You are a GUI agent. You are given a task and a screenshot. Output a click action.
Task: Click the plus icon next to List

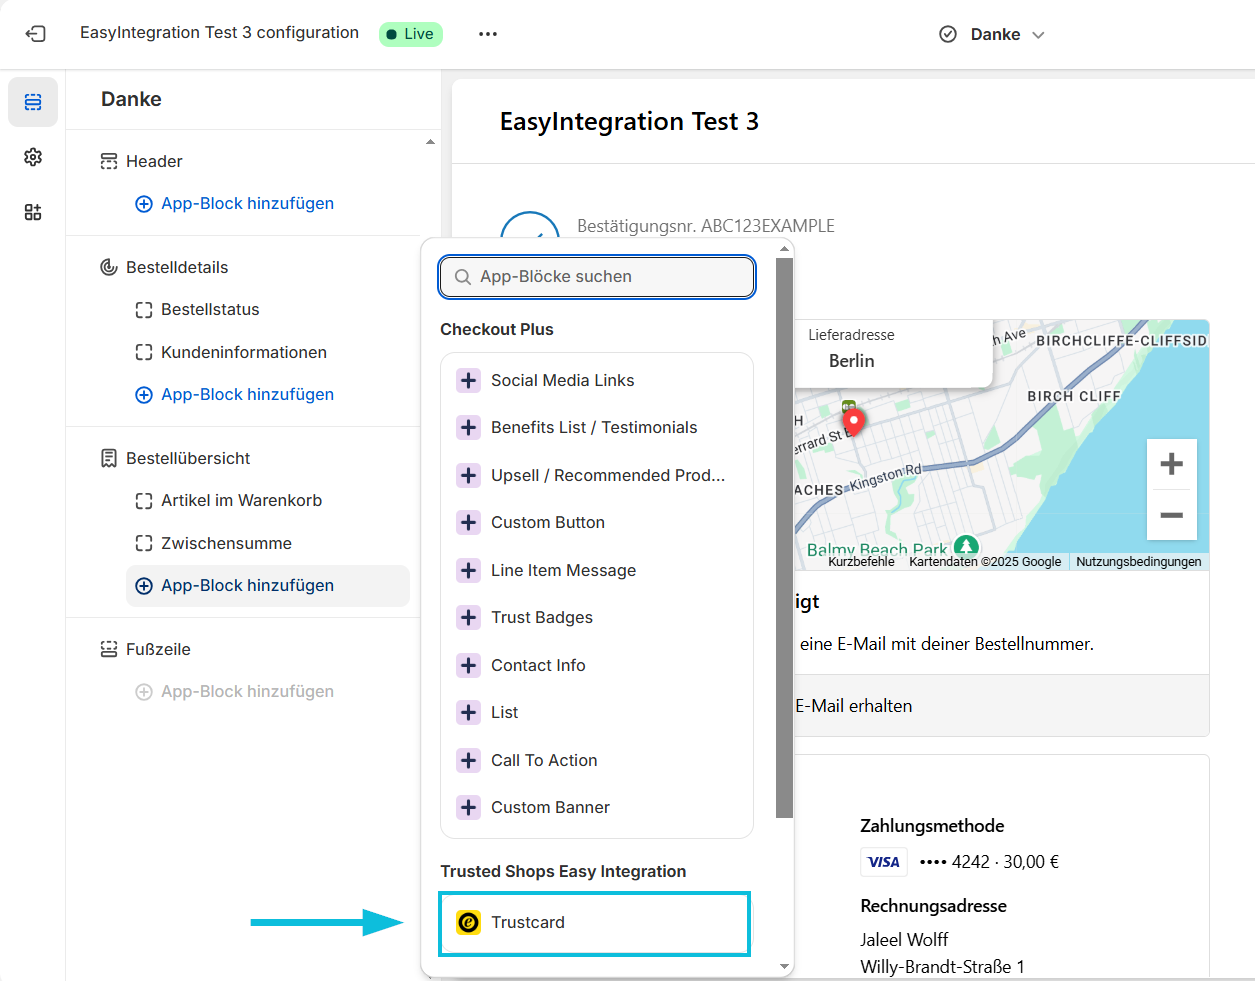[x=468, y=712]
